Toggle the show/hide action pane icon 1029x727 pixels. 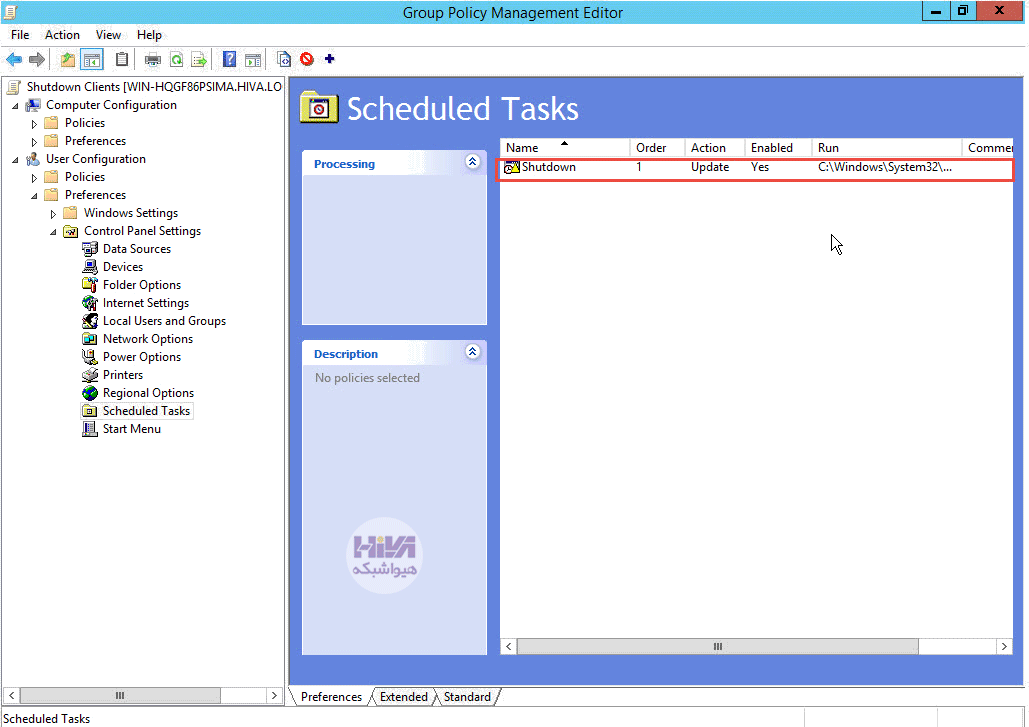pos(253,60)
